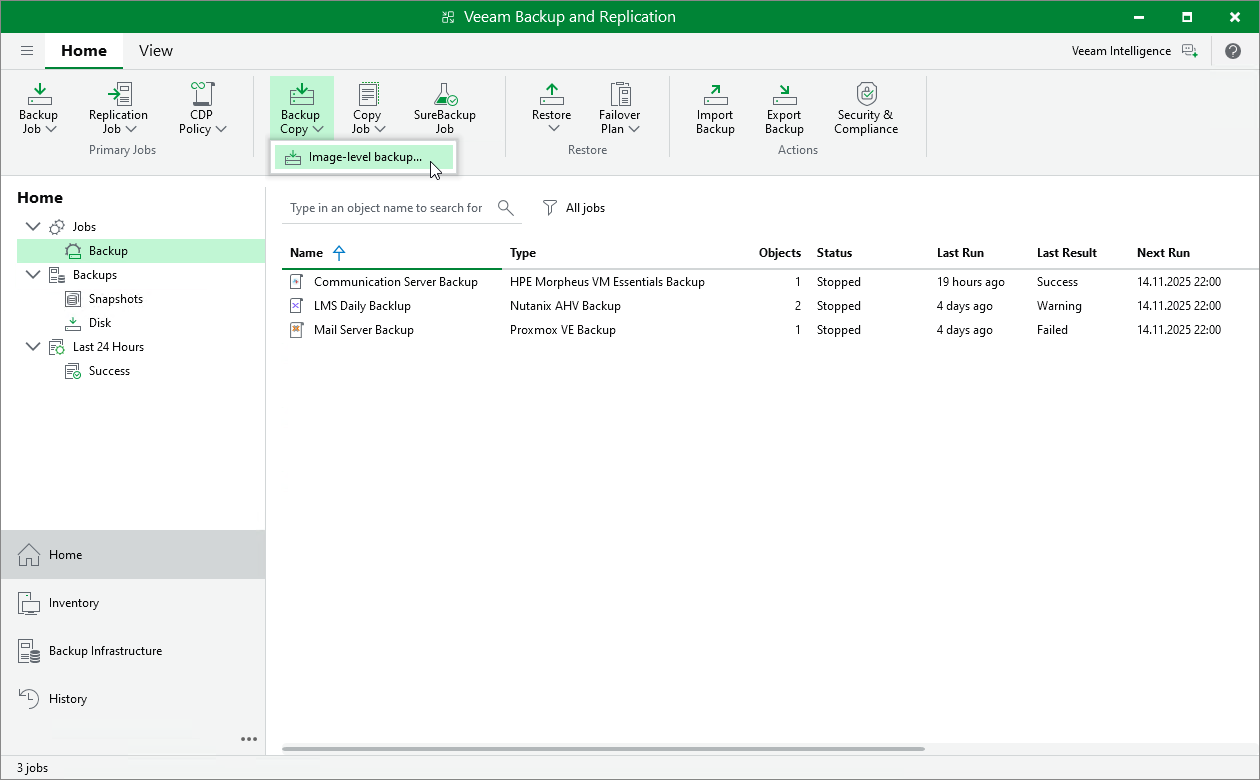Click the sort arrow beside Name
The image size is (1260, 780).
point(338,253)
